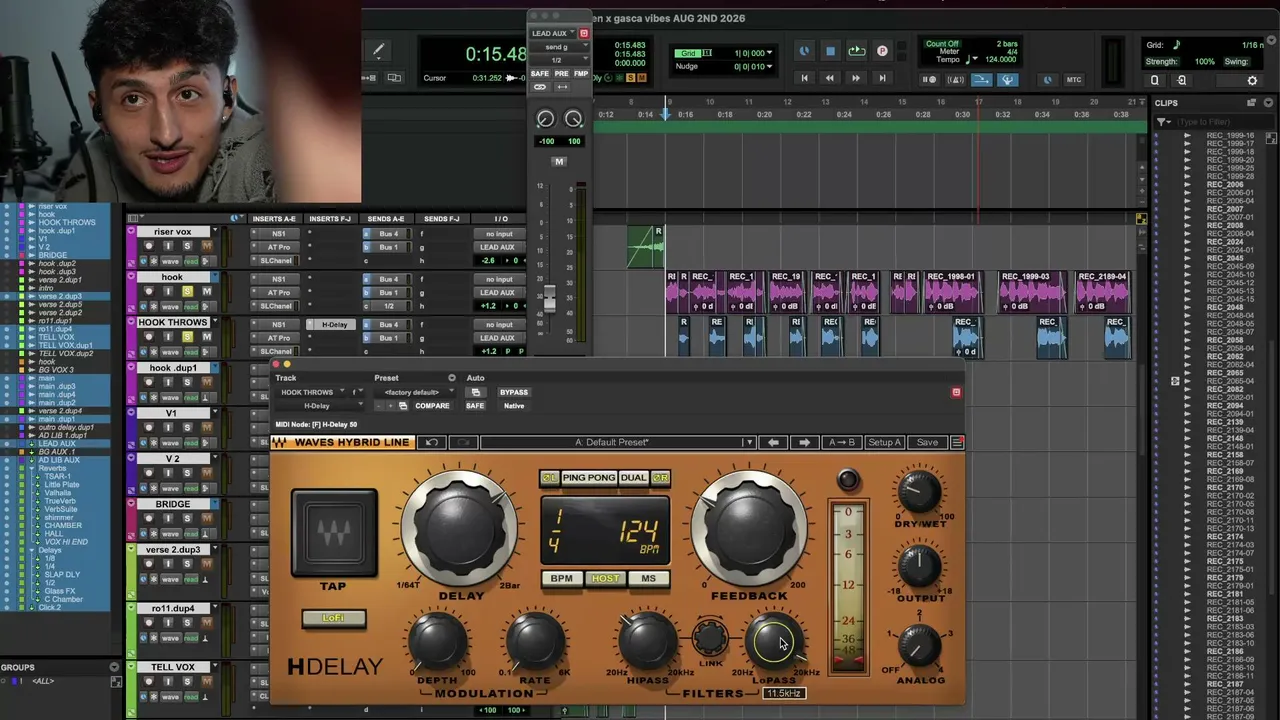Viewport: 1280px width, 720px height.
Task: Click the return to zero transport button
Action: point(804,78)
